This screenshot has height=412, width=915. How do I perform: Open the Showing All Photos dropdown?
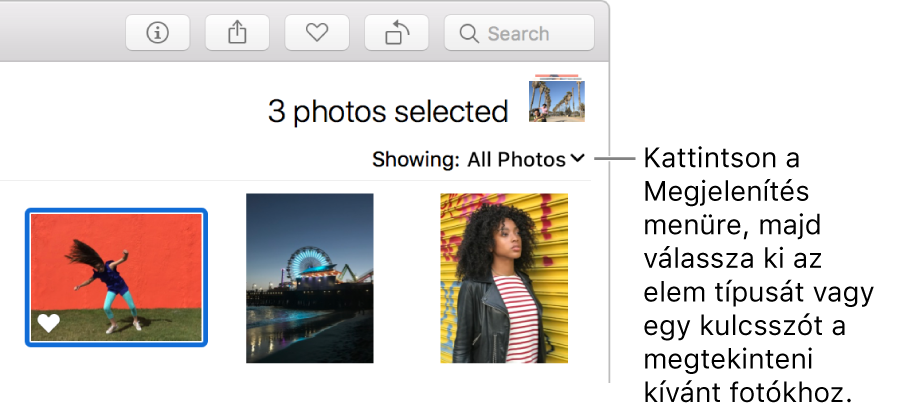coord(478,159)
